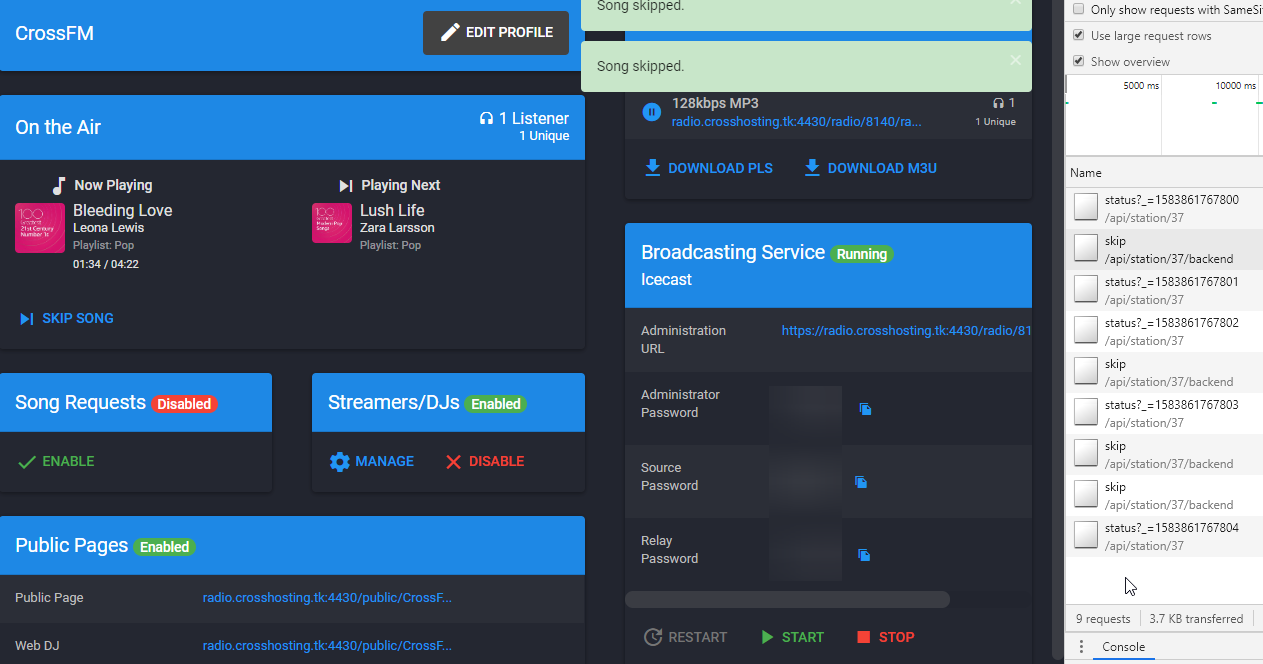
Task: Click the Song Requests Disabled badge
Action: point(184,404)
